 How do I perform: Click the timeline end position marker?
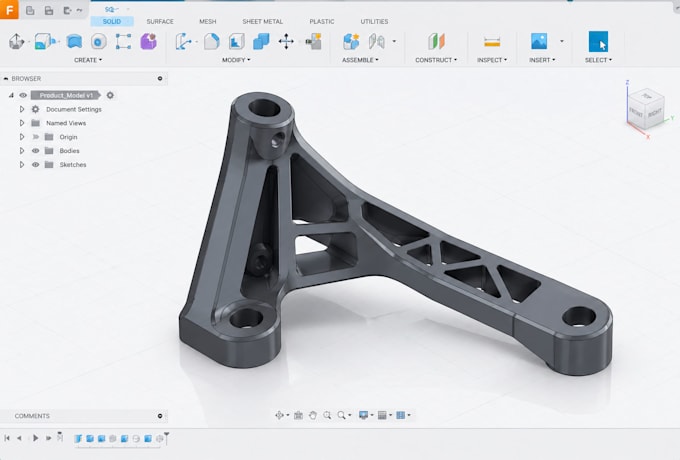point(167,438)
